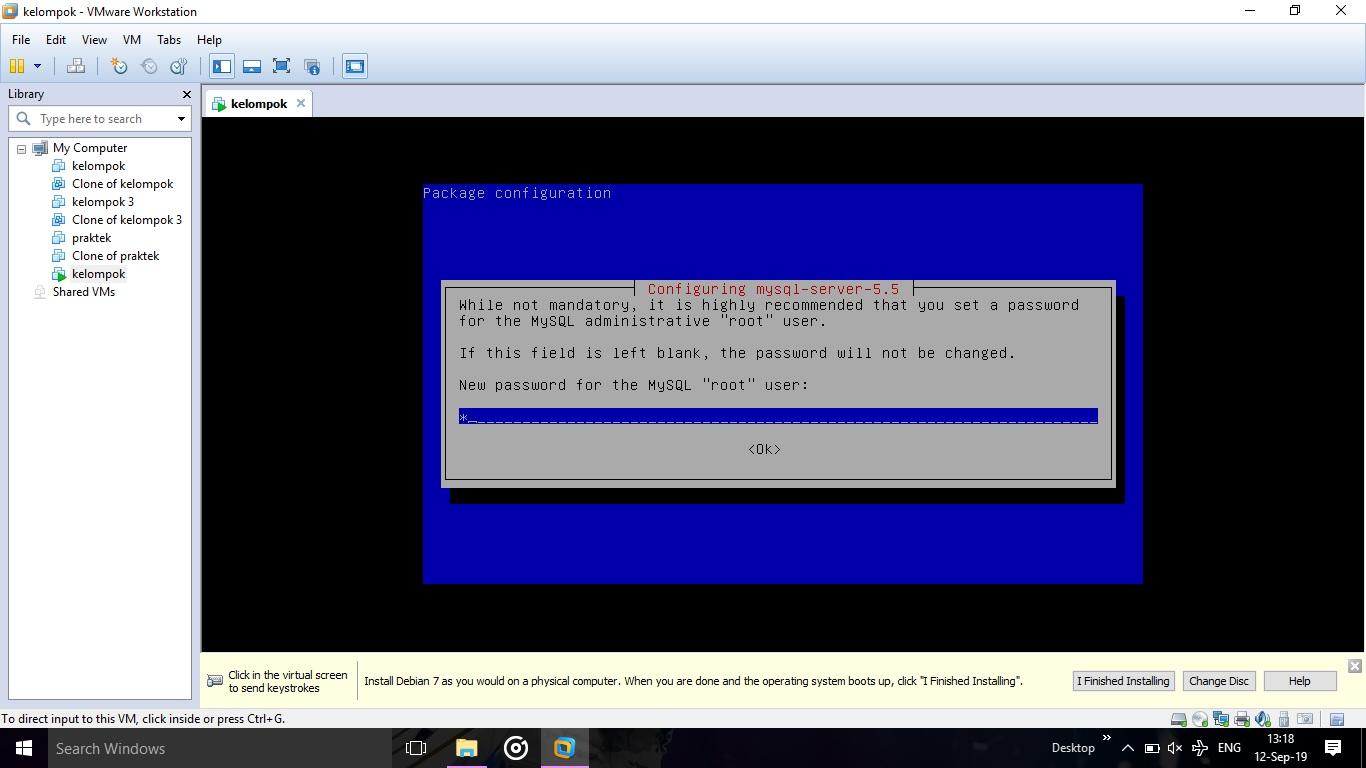Select Clone of kelompok 3
This screenshot has width=1366, height=768.
click(x=127, y=220)
